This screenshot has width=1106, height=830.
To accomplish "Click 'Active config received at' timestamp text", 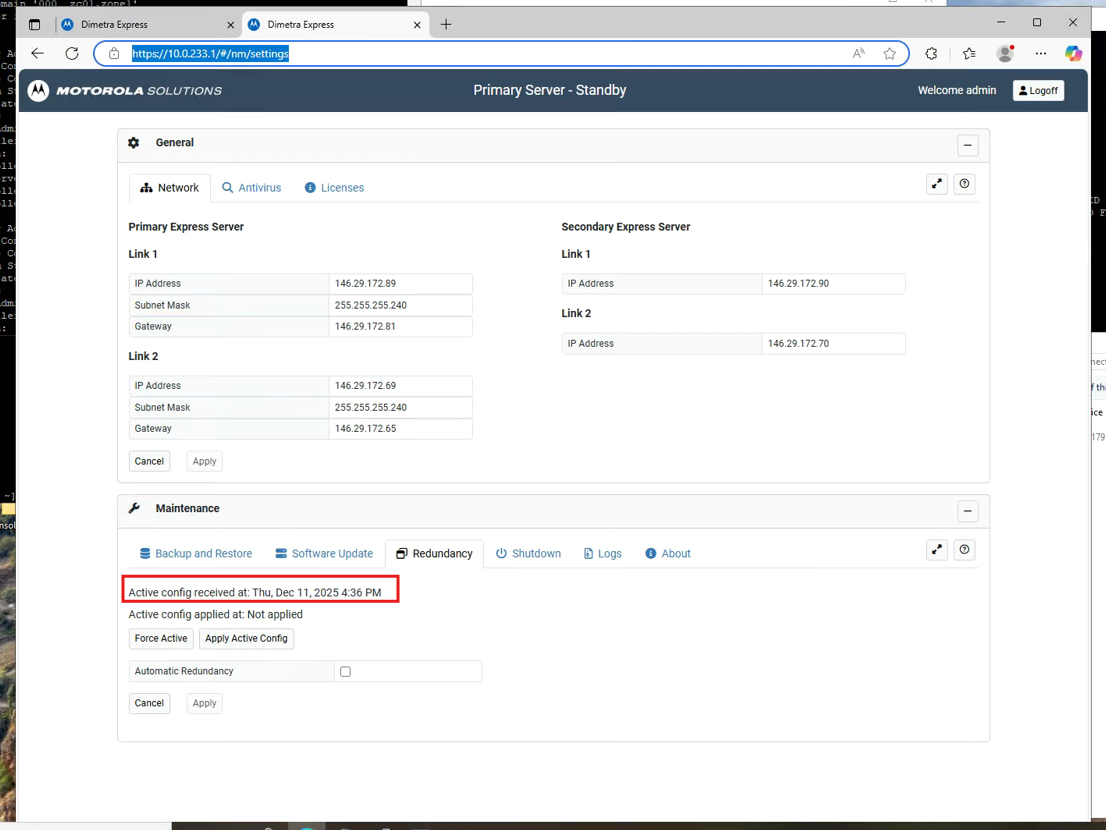I will [255, 592].
